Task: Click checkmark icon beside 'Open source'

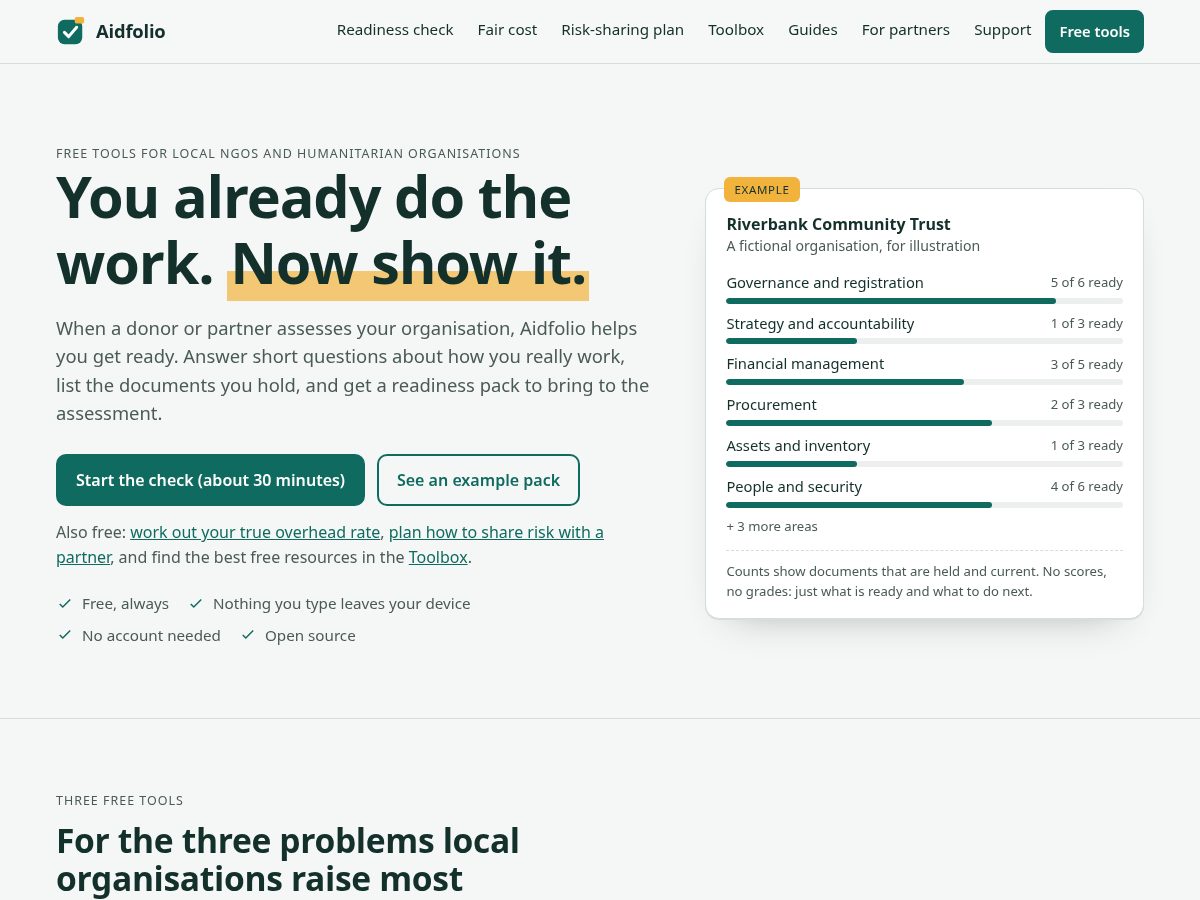Action: [248, 635]
